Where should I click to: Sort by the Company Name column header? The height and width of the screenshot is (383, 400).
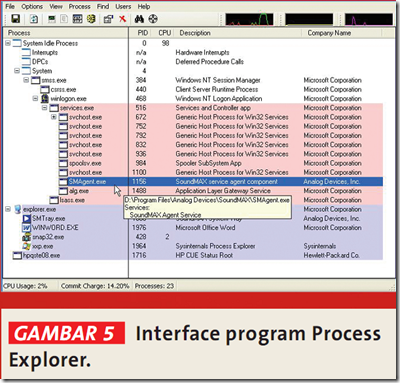pos(342,33)
